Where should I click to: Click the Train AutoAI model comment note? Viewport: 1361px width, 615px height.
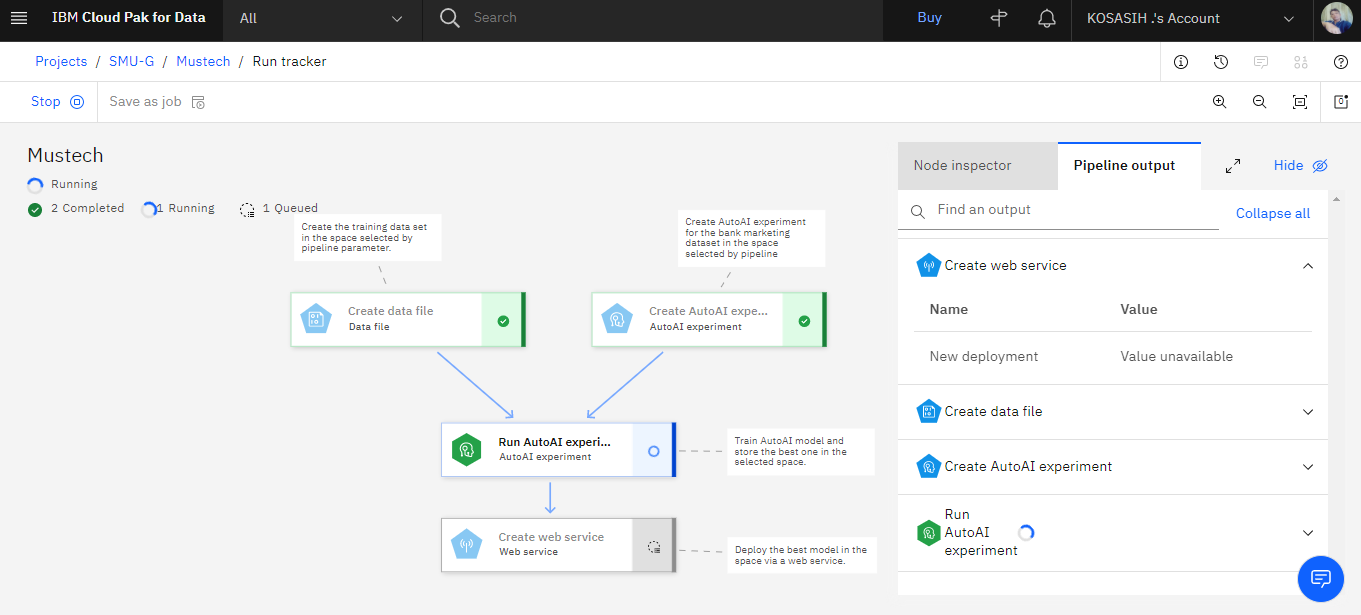point(801,451)
